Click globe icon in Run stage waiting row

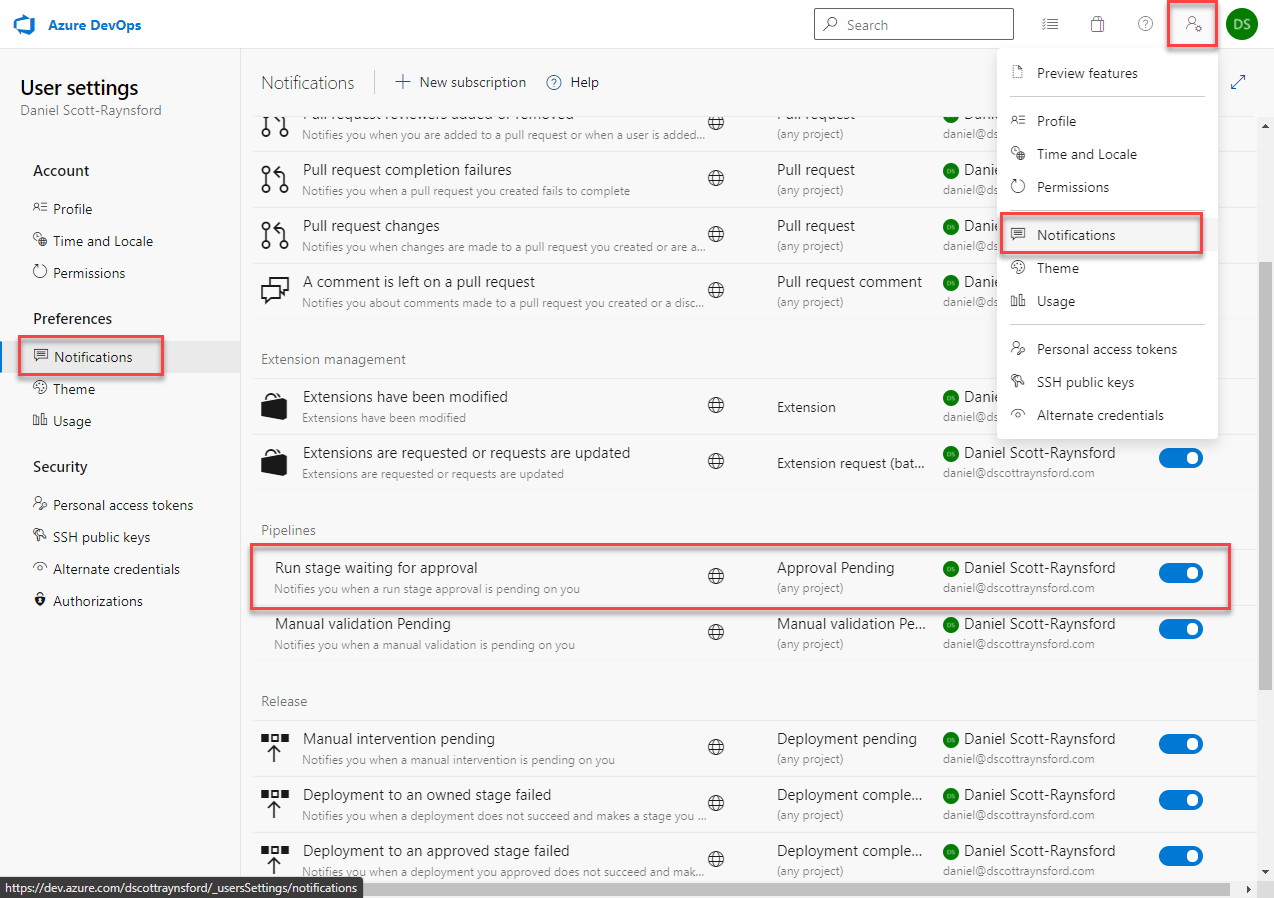tap(716, 576)
